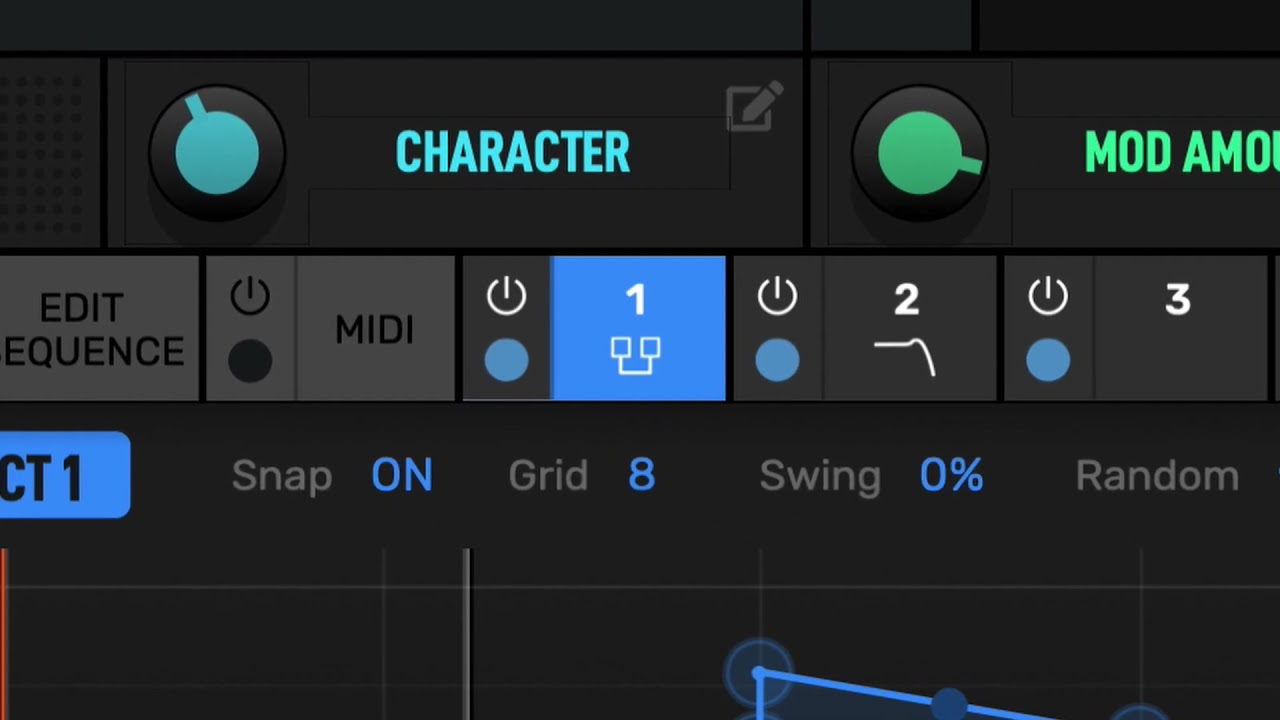Click the EDIT SEQUENCE button
The height and width of the screenshot is (720, 1280).
point(99,328)
